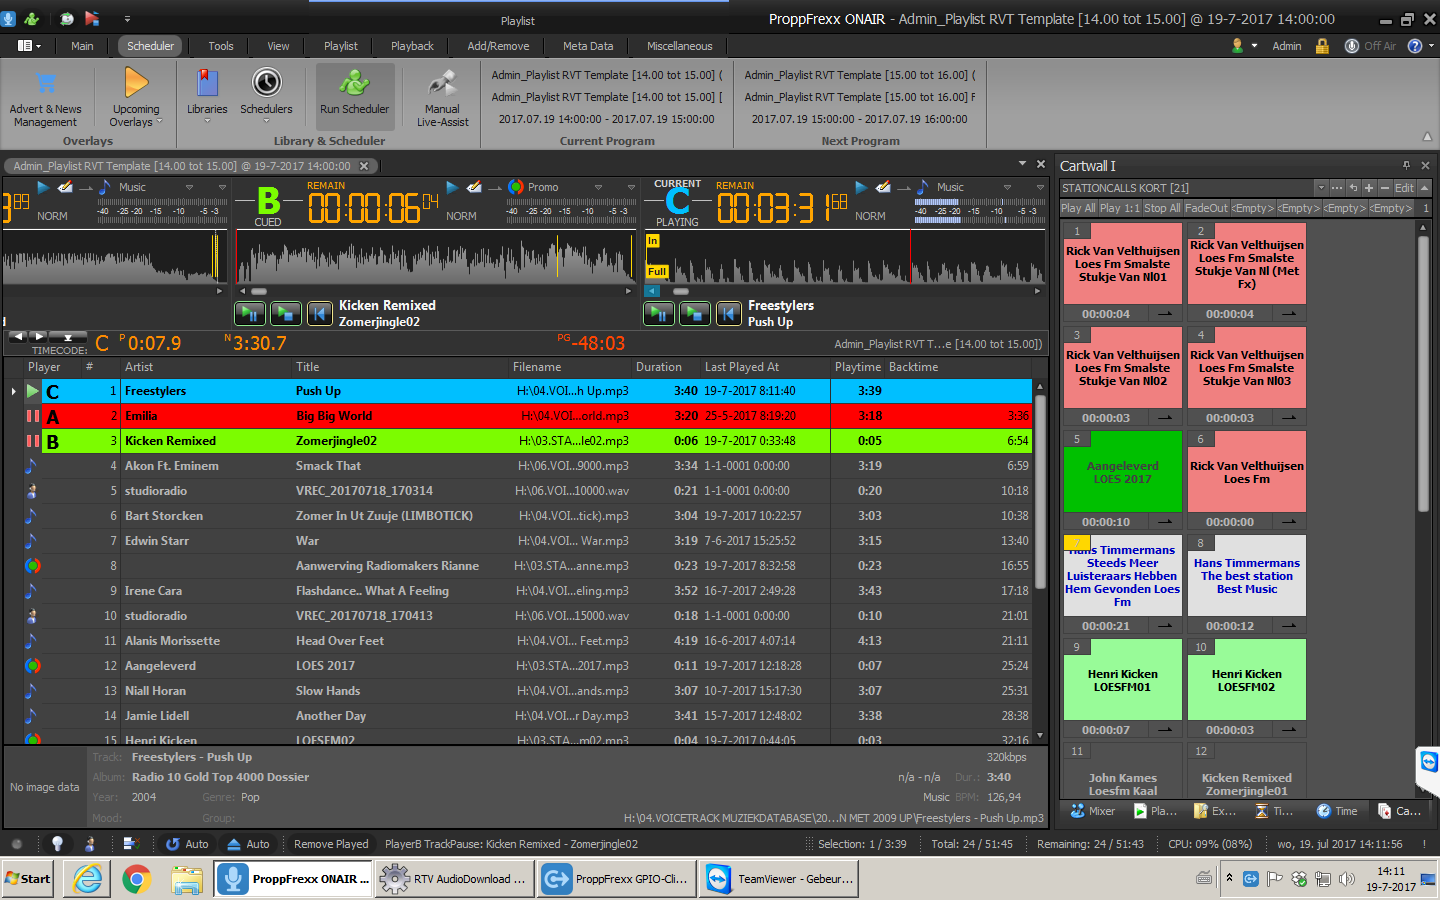The image size is (1440, 900).
Task: Toggle Remove Played option
Action: click(x=331, y=844)
